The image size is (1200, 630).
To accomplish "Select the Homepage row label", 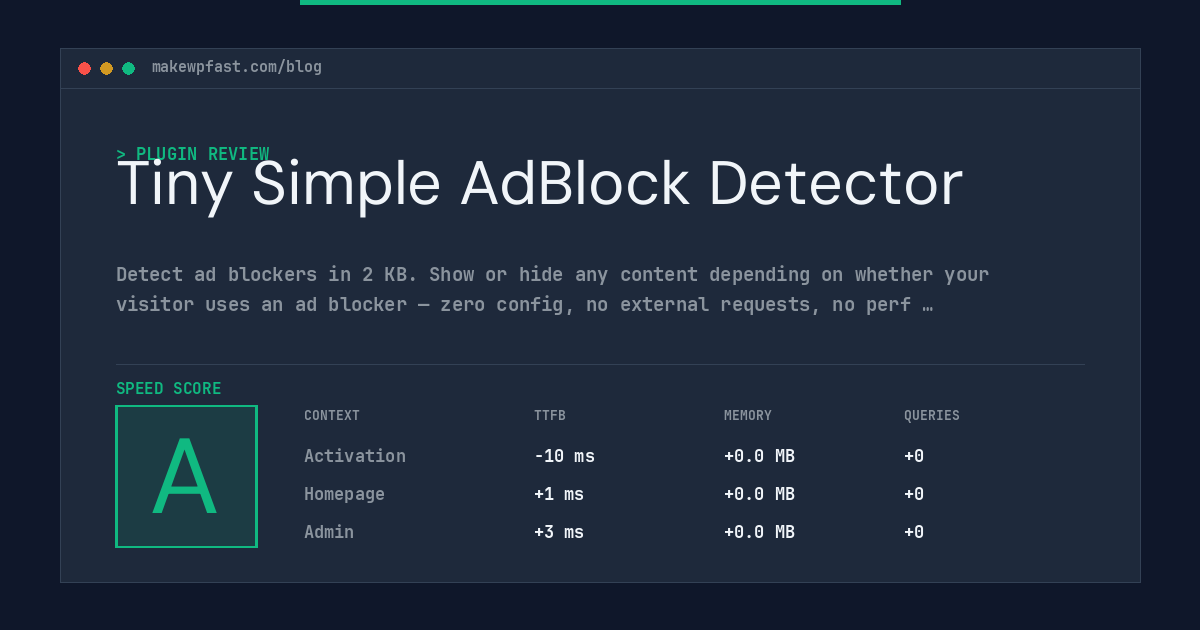I will pos(344,494).
